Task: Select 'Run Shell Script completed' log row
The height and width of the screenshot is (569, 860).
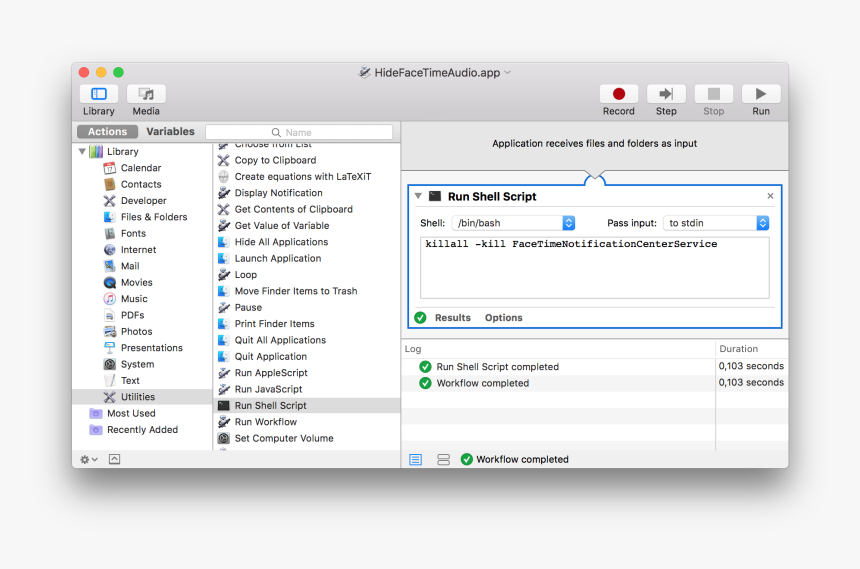Action: (595, 367)
